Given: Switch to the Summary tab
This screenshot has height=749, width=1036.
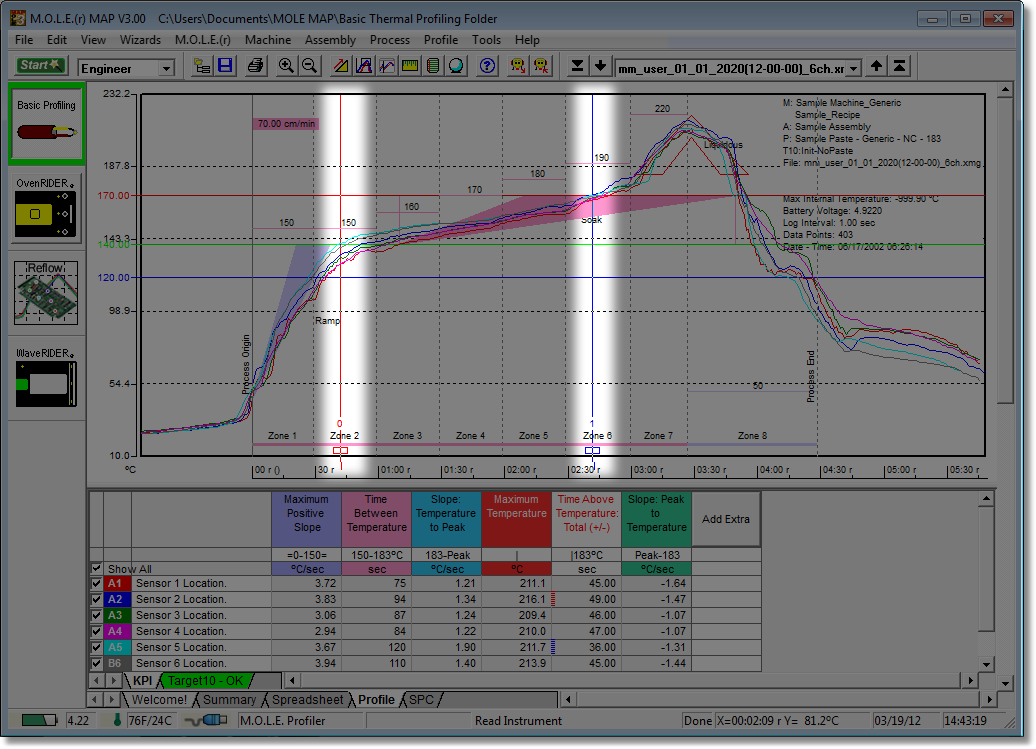Looking at the screenshot, I should click(229, 699).
